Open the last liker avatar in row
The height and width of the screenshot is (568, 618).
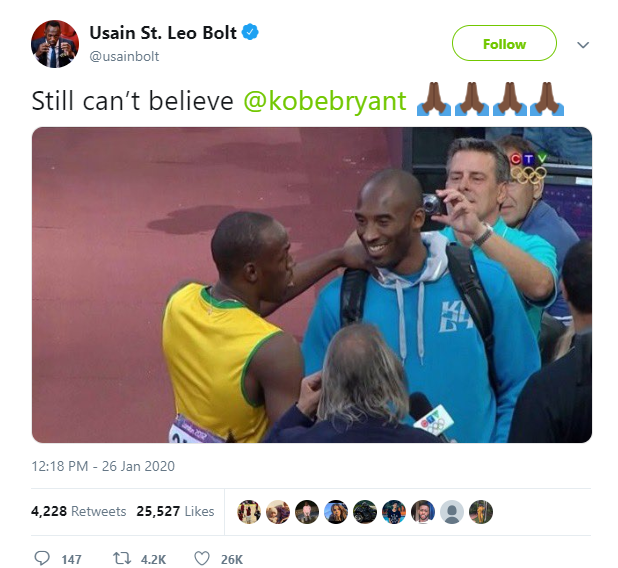(x=481, y=512)
